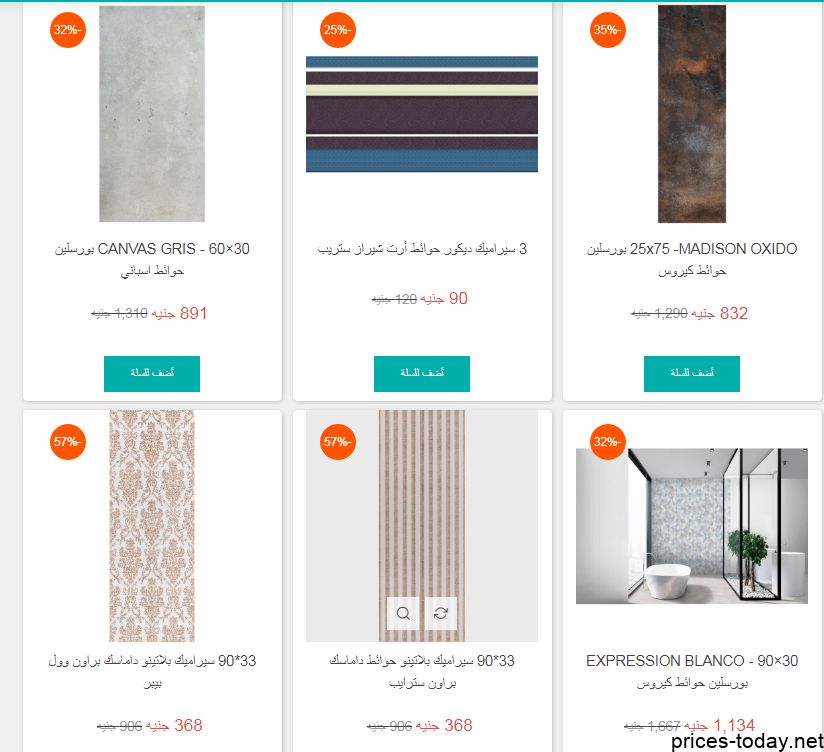Add MADISON OXIDO 25x75 to cart

point(692,374)
